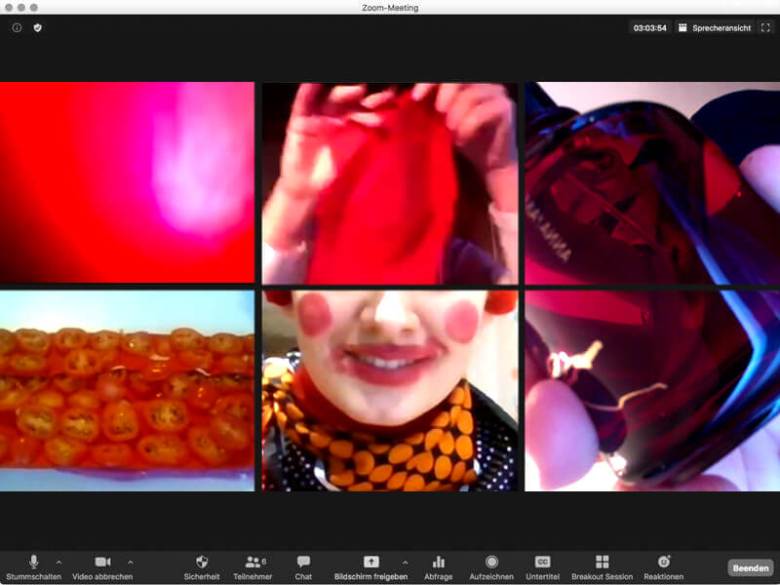Expand video options arrow next to Video abbrechen
780x585 pixels.
131,562
